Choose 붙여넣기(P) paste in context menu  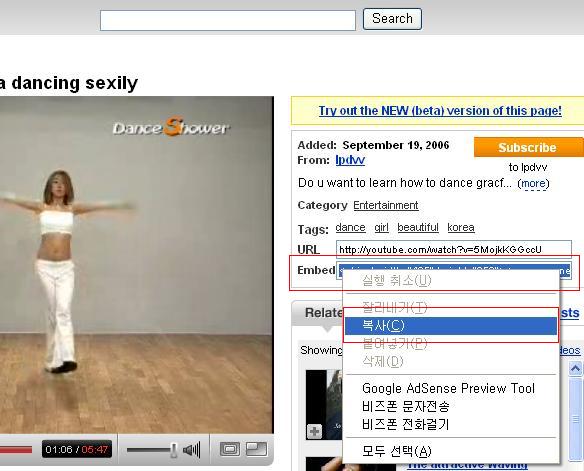coord(451,343)
